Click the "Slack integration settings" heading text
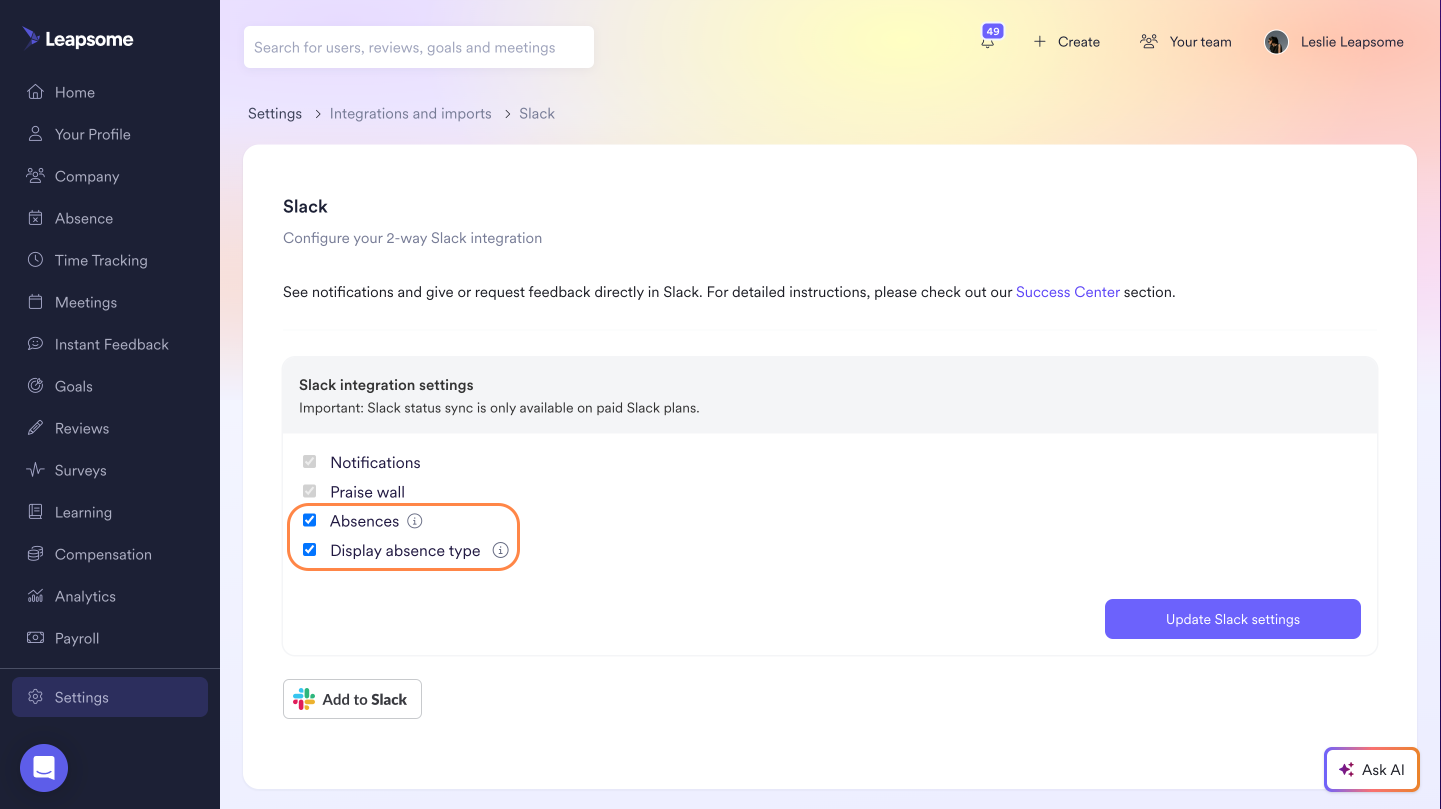The height and width of the screenshot is (809, 1441). [x=386, y=385]
